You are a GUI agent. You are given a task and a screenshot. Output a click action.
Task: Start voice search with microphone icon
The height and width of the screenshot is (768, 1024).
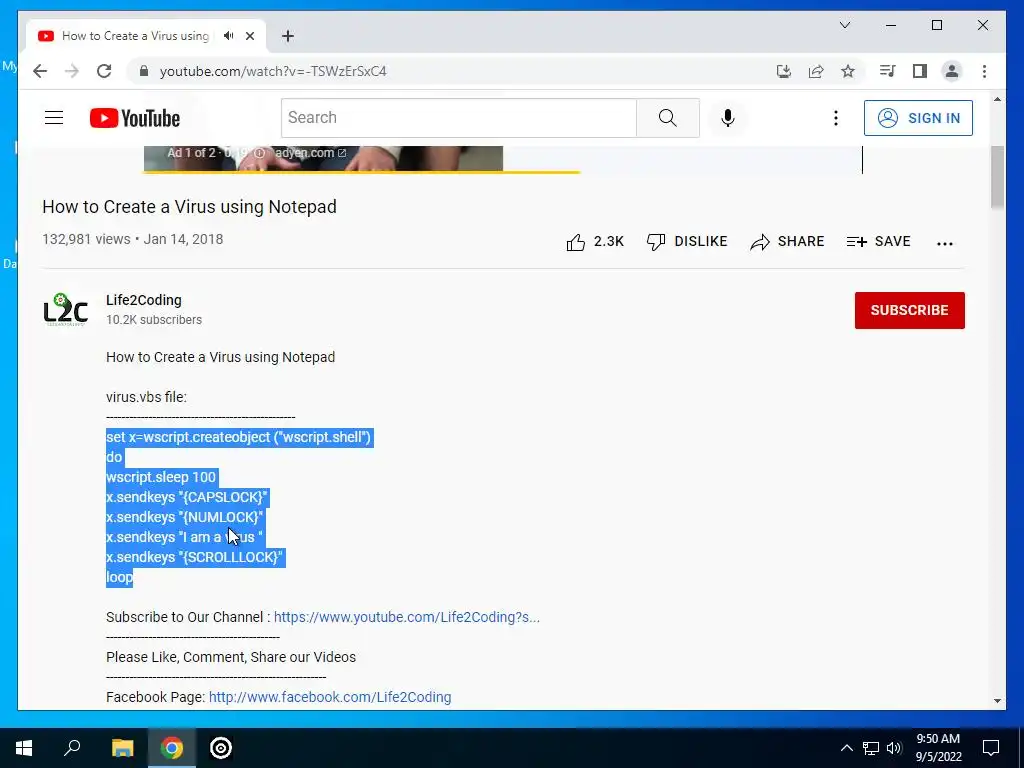pyautogui.click(x=728, y=118)
